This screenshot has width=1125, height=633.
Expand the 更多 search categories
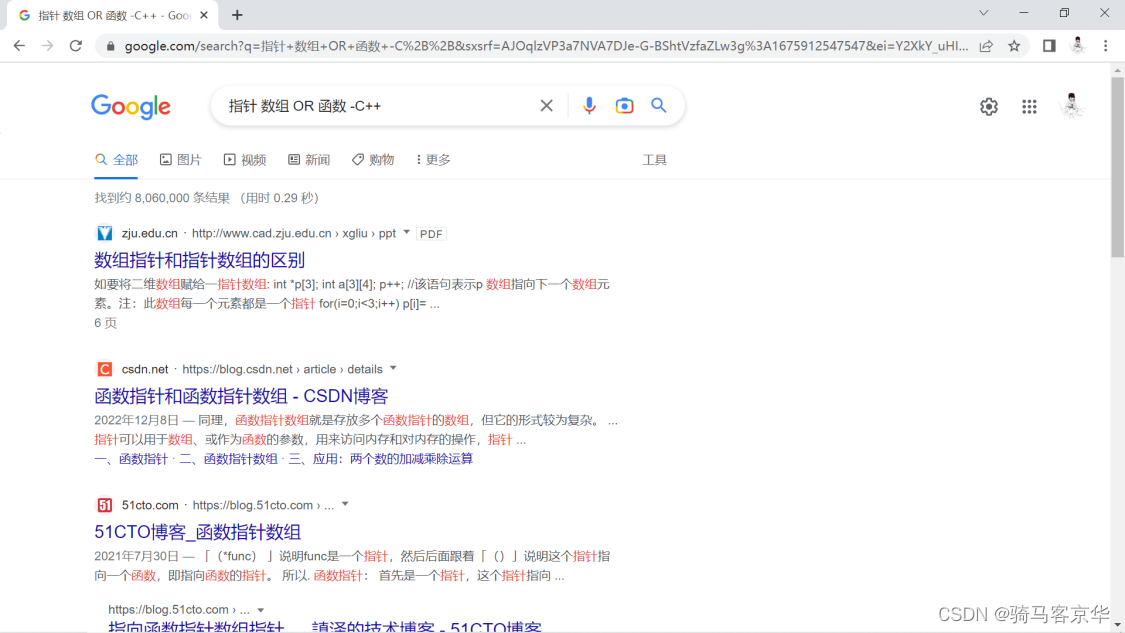[433, 159]
